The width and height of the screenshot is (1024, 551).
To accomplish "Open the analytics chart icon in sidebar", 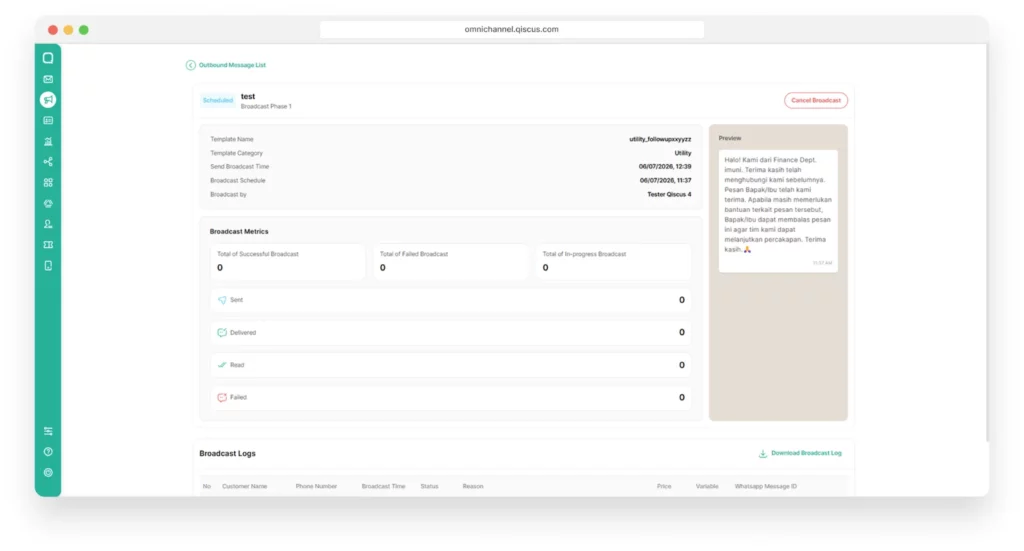I will click(x=48, y=141).
